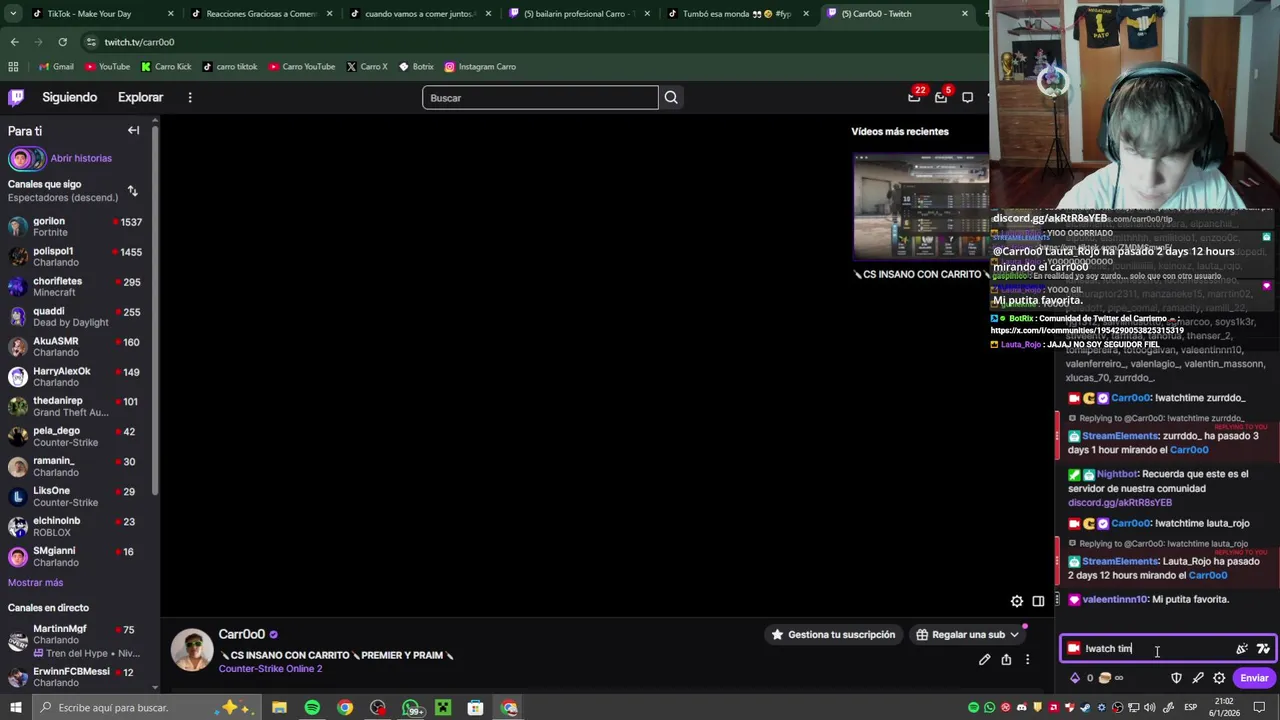
Task: Click Carr0o0 channel avatar
Action: [192, 650]
